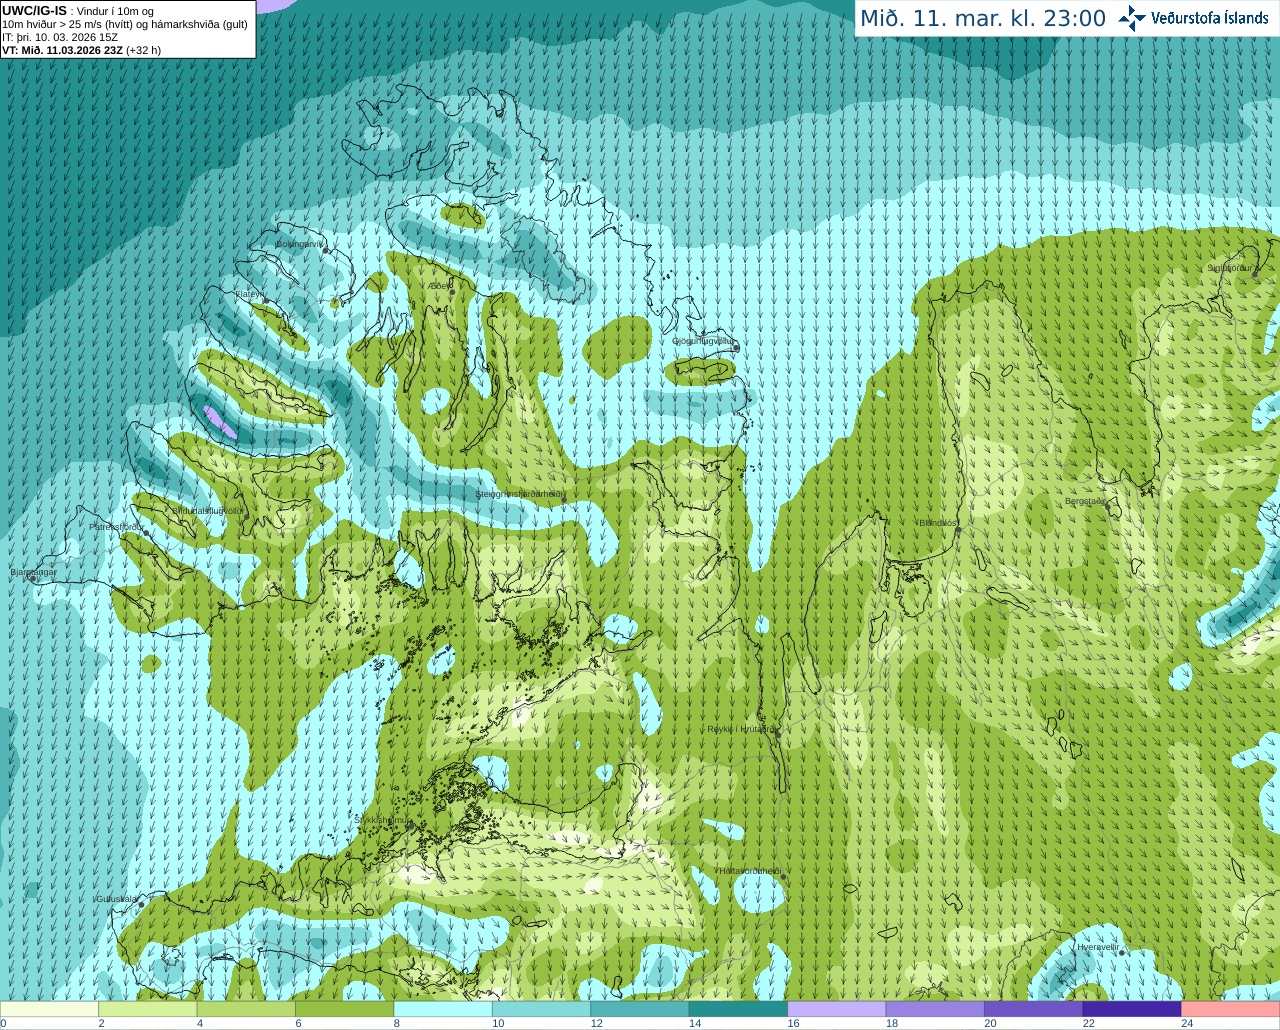Click the Gjögurflugvöllur station marker
This screenshot has width=1280, height=1030.
tap(736, 348)
